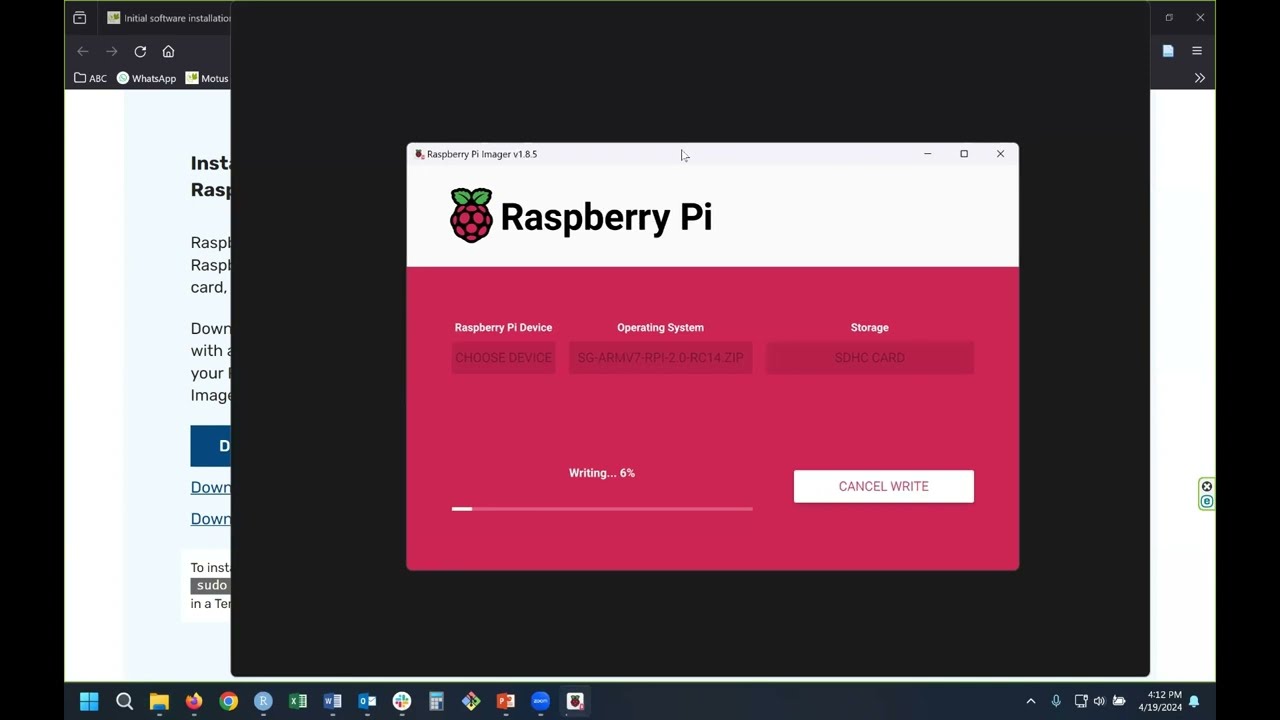The image size is (1280, 720).
Task: Maximize the Raspberry Pi Imager window
Action: pos(964,154)
